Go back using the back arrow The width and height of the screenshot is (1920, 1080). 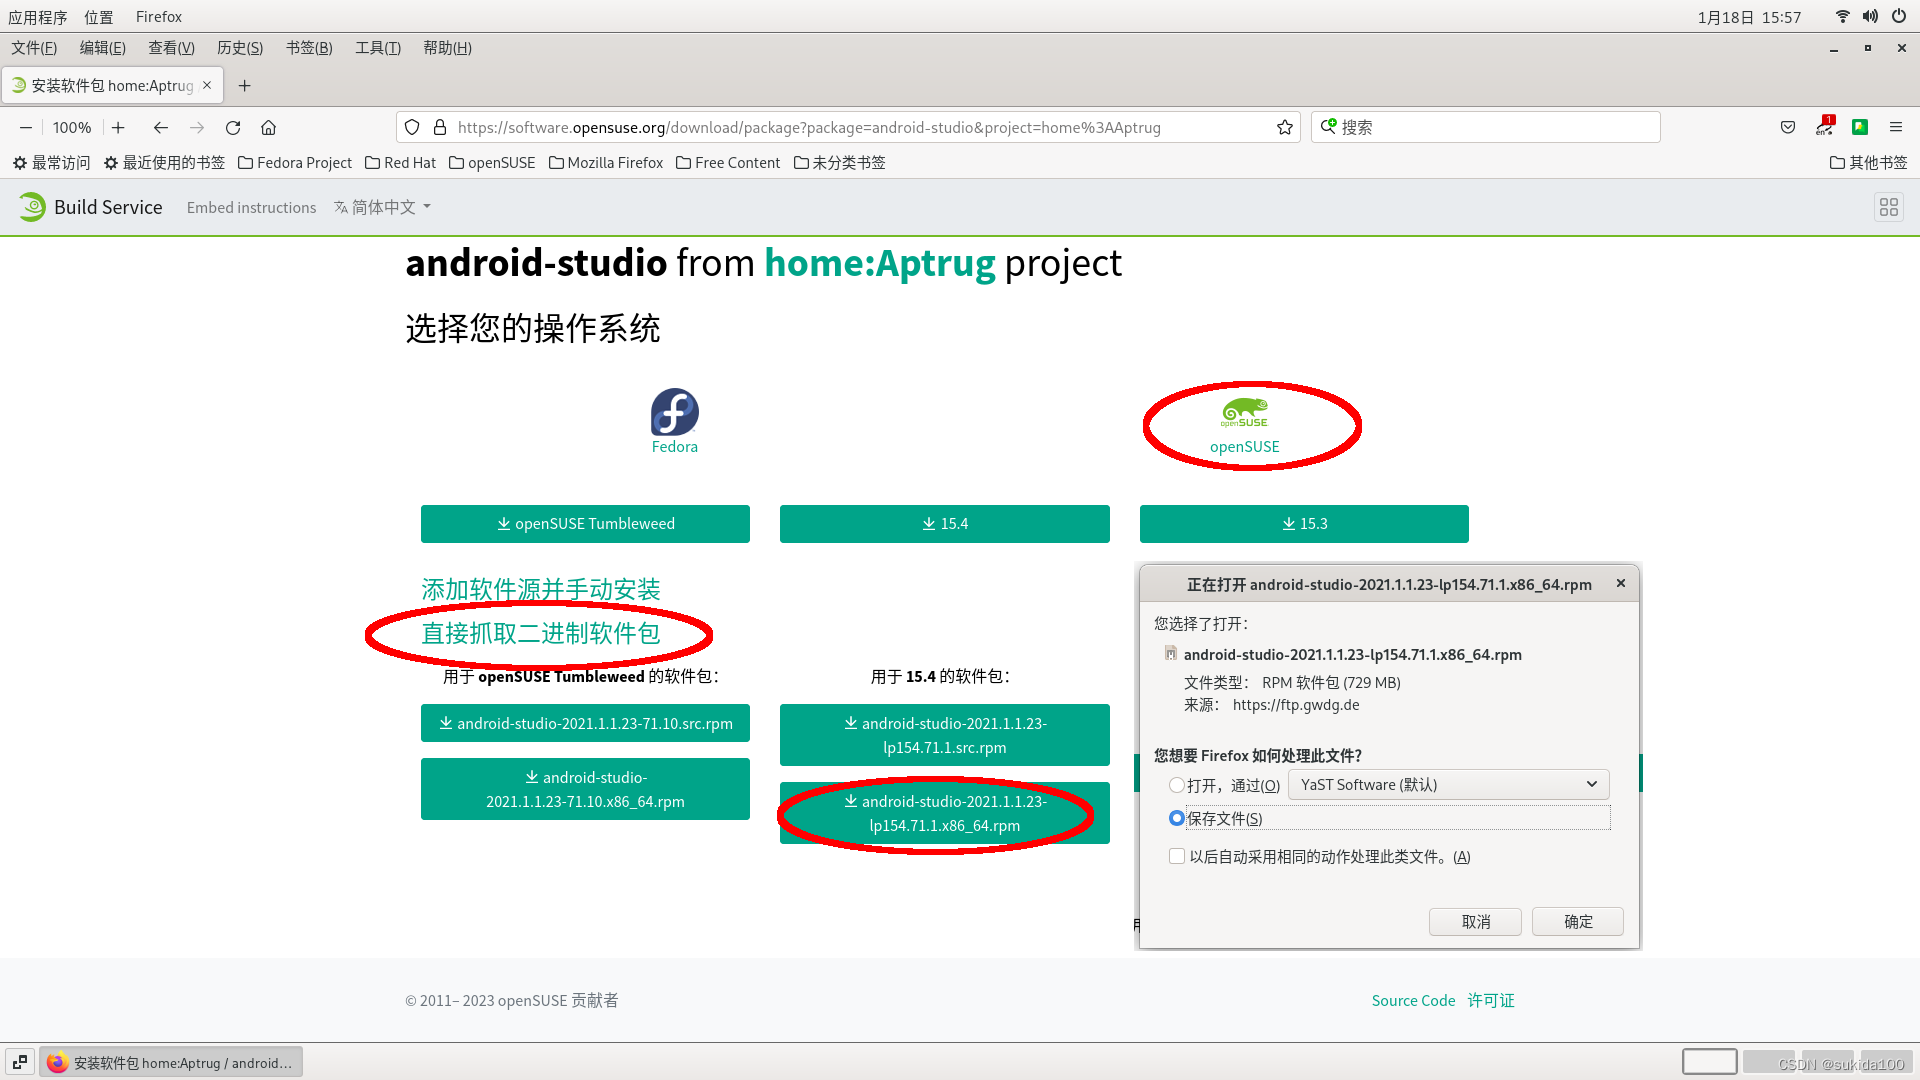coord(160,128)
